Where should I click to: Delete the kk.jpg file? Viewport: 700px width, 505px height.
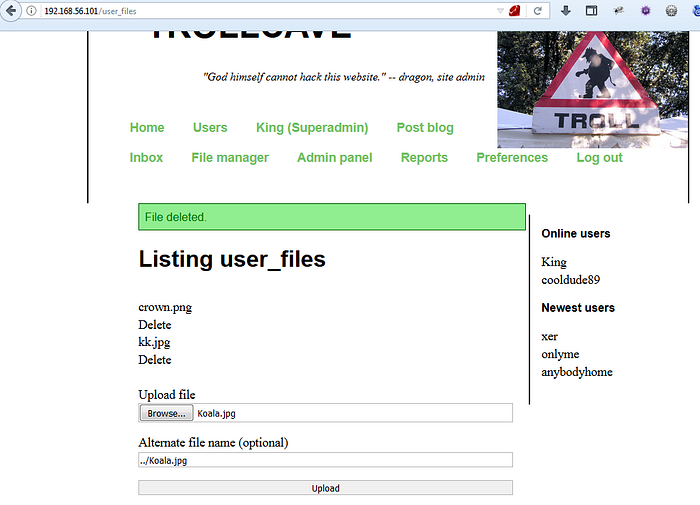[x=154, y=360]
